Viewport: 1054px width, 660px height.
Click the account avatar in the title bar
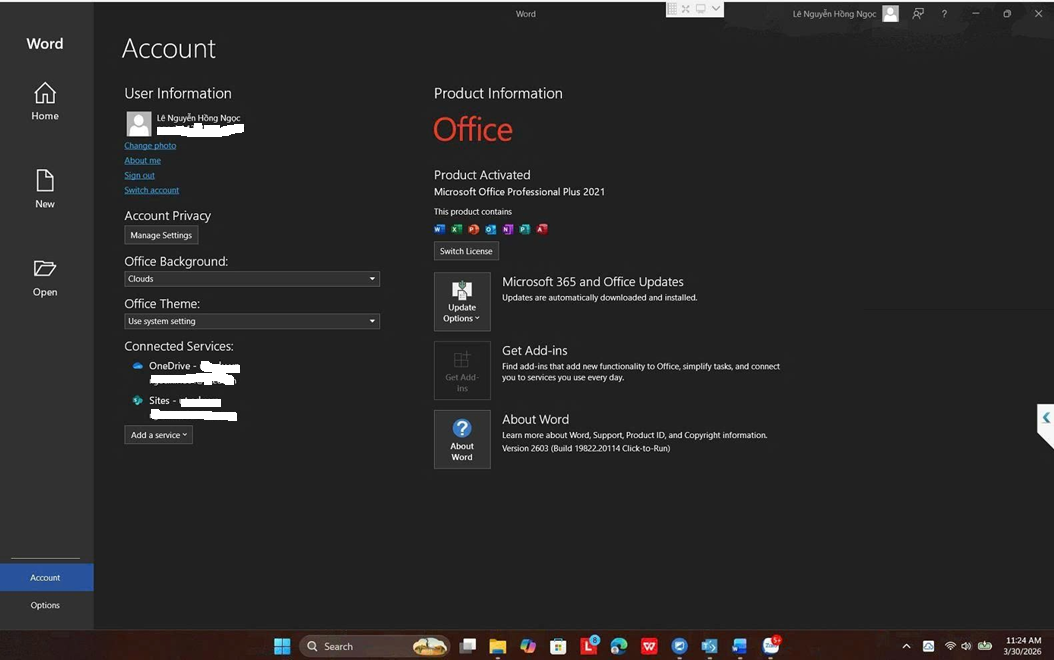[x=890, y=13]
